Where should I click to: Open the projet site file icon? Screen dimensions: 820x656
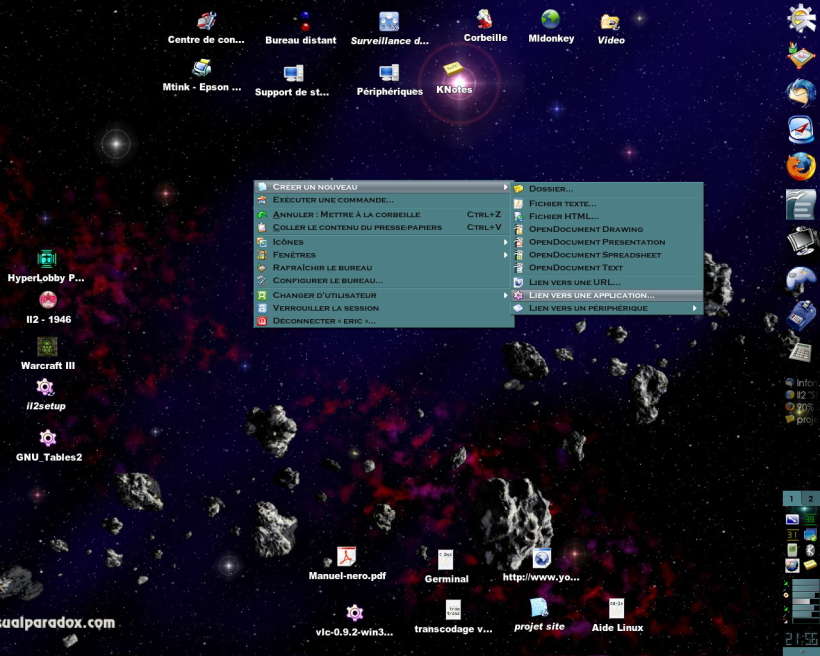point(538,608)
